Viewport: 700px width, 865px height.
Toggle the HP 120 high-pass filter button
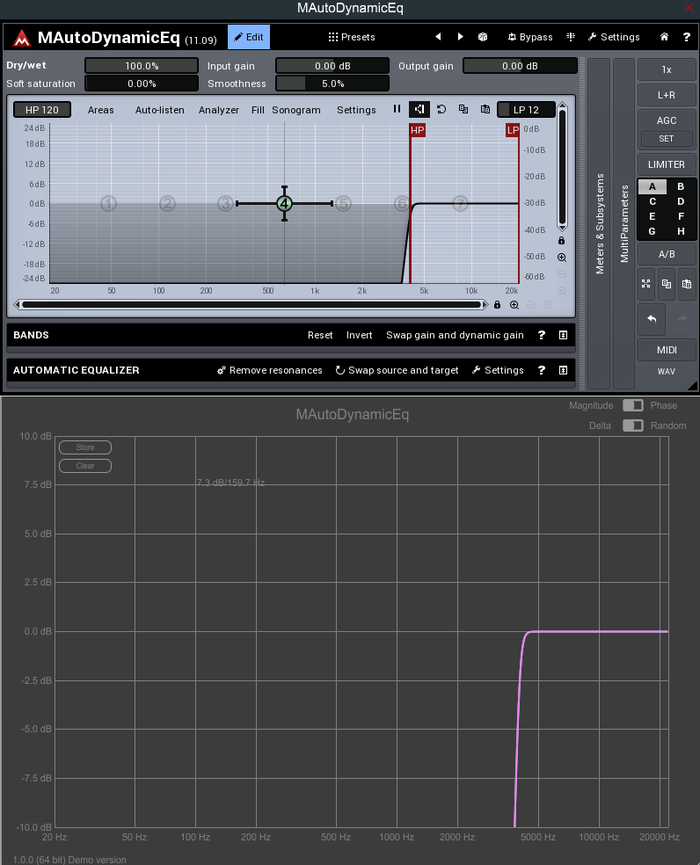tap(42, 110)
